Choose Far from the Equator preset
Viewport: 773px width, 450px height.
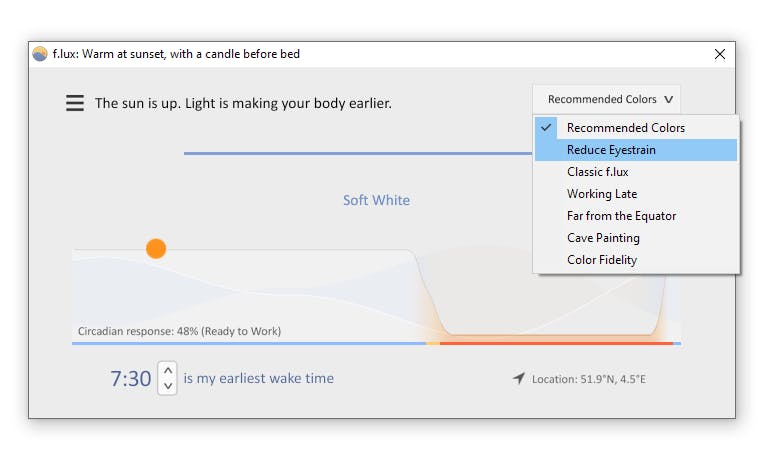pos(621,216)
